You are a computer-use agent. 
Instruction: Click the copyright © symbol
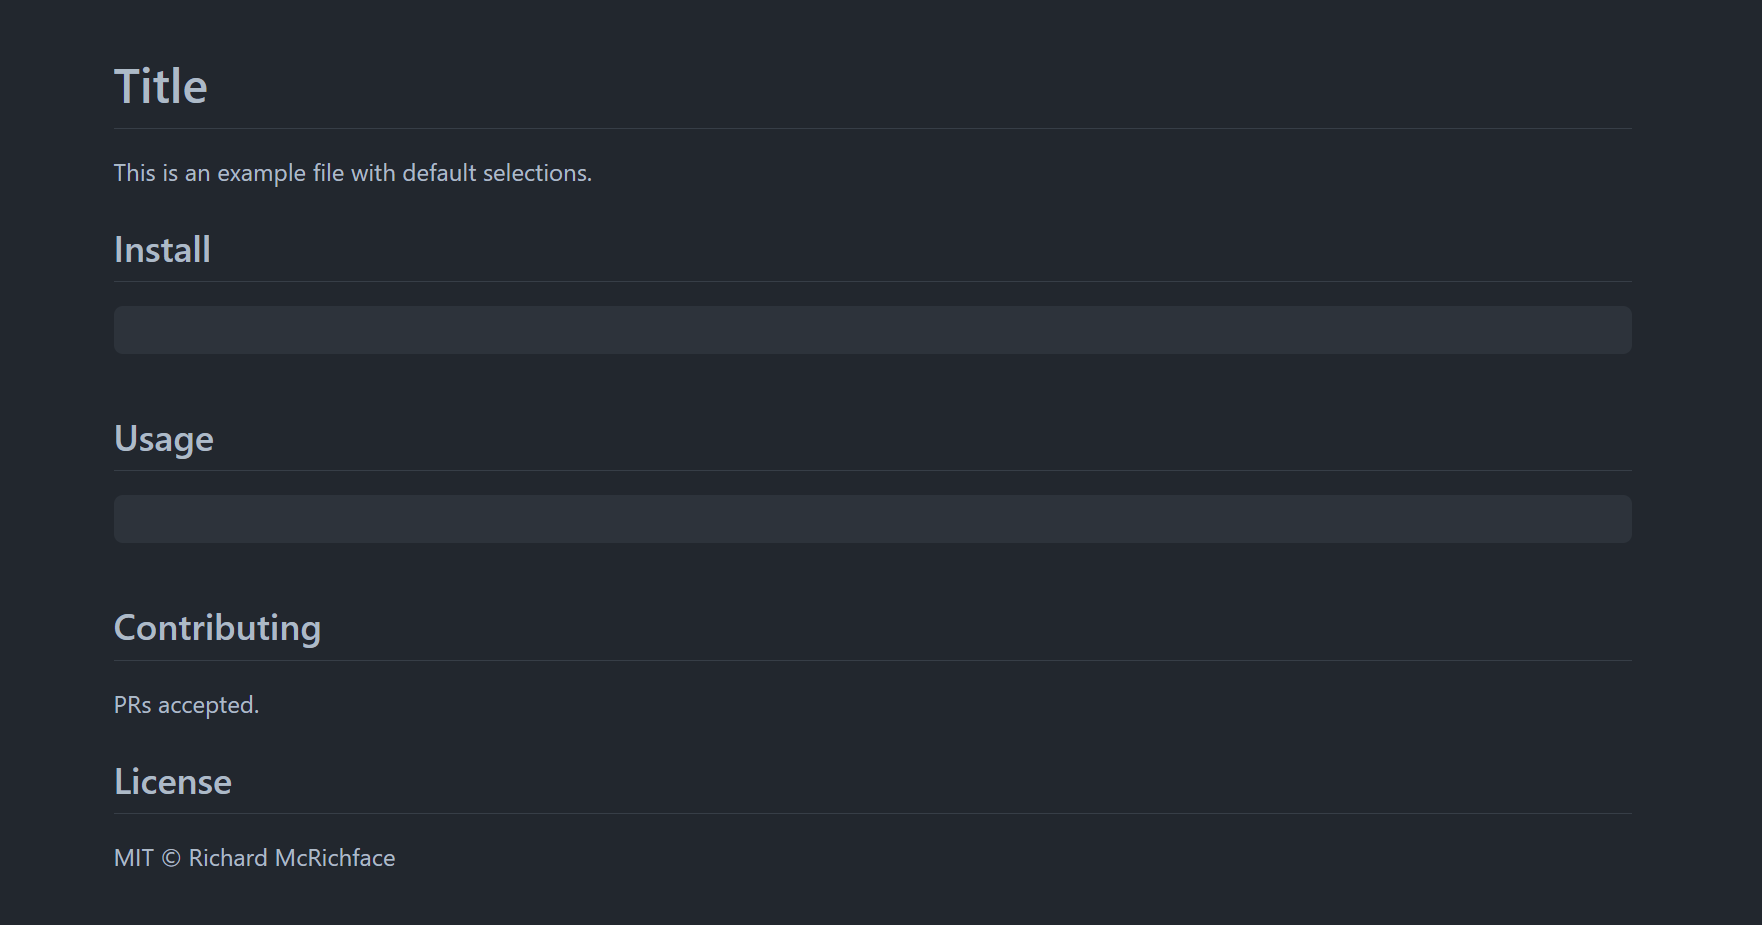point(171,858)
